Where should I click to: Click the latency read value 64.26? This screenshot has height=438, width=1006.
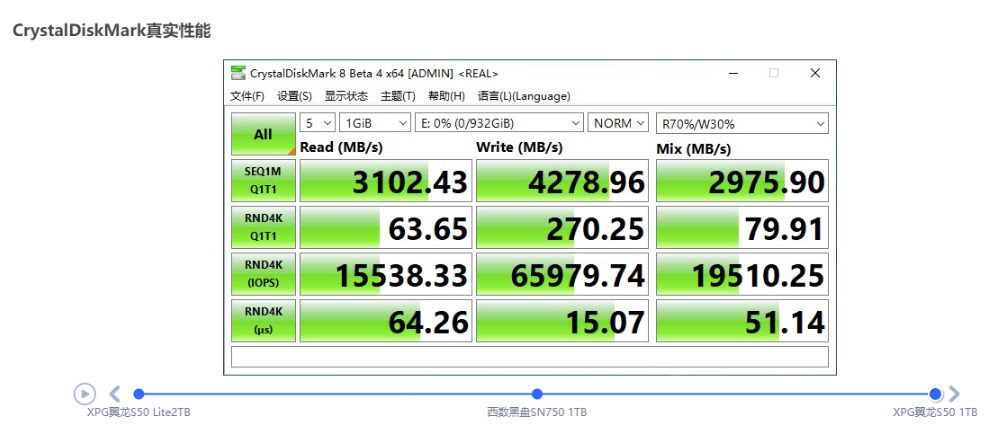pyautogui.click(x=386, y=321)
